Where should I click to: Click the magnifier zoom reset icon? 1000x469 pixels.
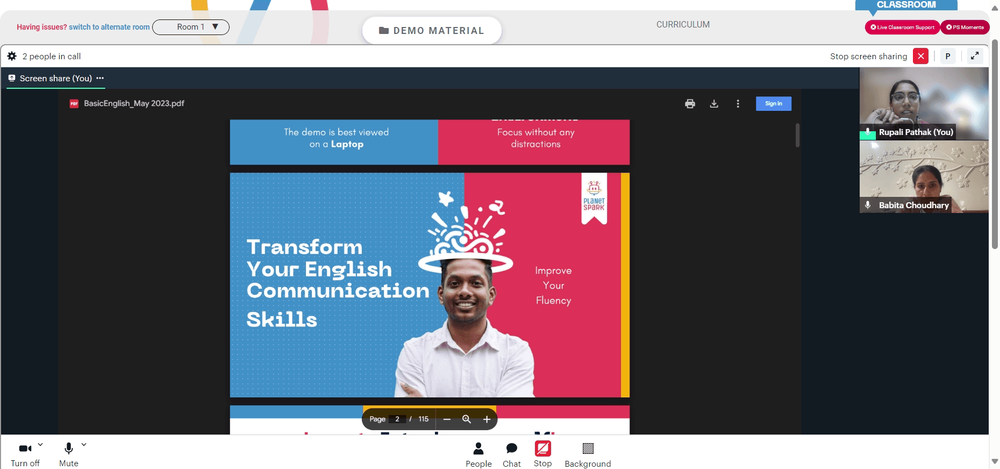467,419
